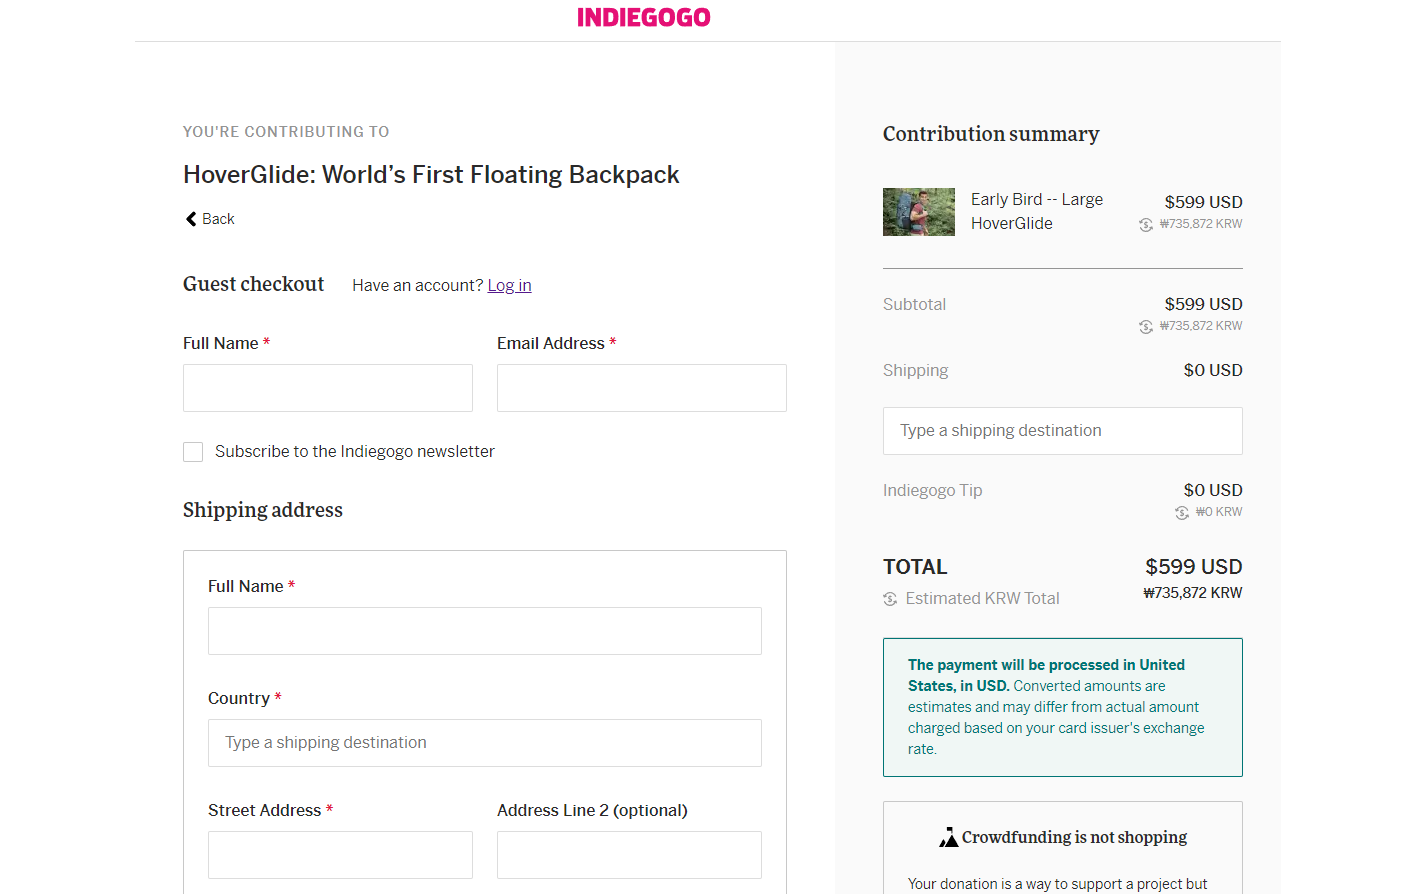Focus the shipping address Full Name field
The width and height of the screenshot is (1416, 894).
click(485, 631)
